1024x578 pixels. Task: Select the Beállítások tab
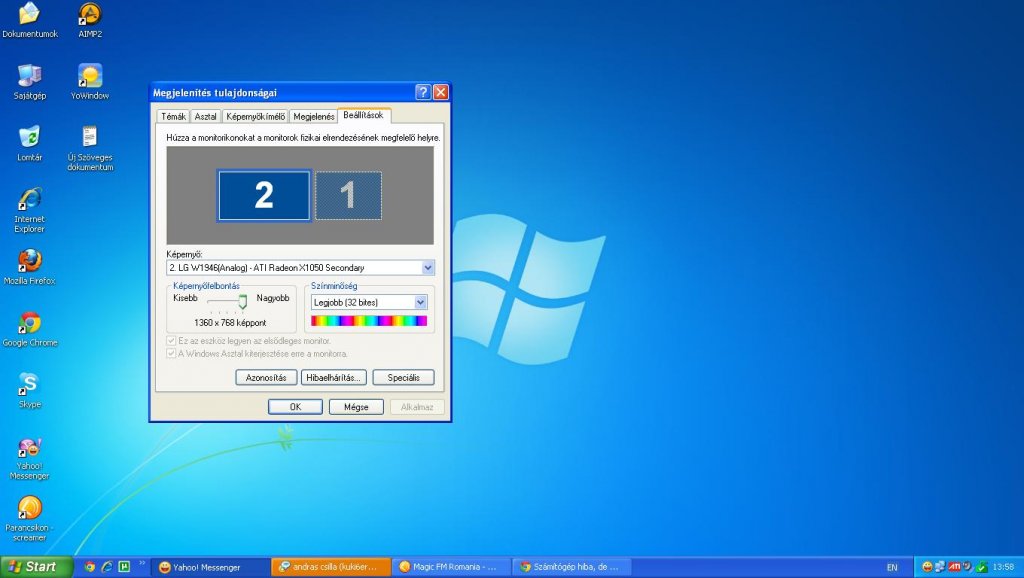364,115
